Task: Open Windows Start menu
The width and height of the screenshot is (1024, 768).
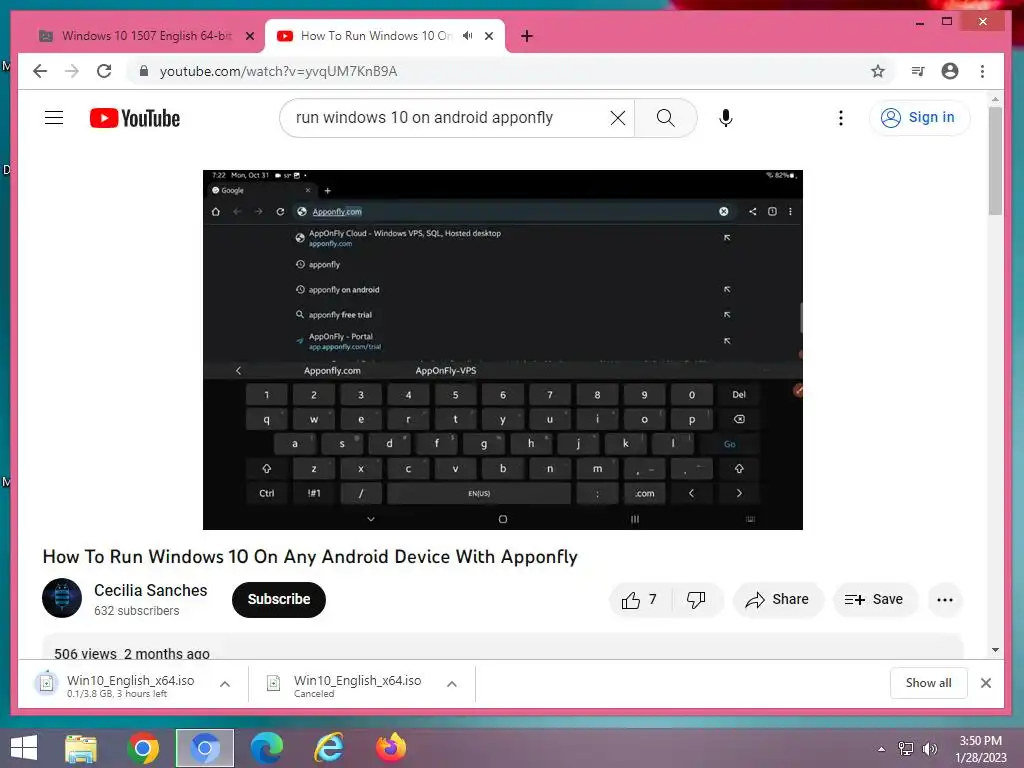Action: click(x=24, y=748)
